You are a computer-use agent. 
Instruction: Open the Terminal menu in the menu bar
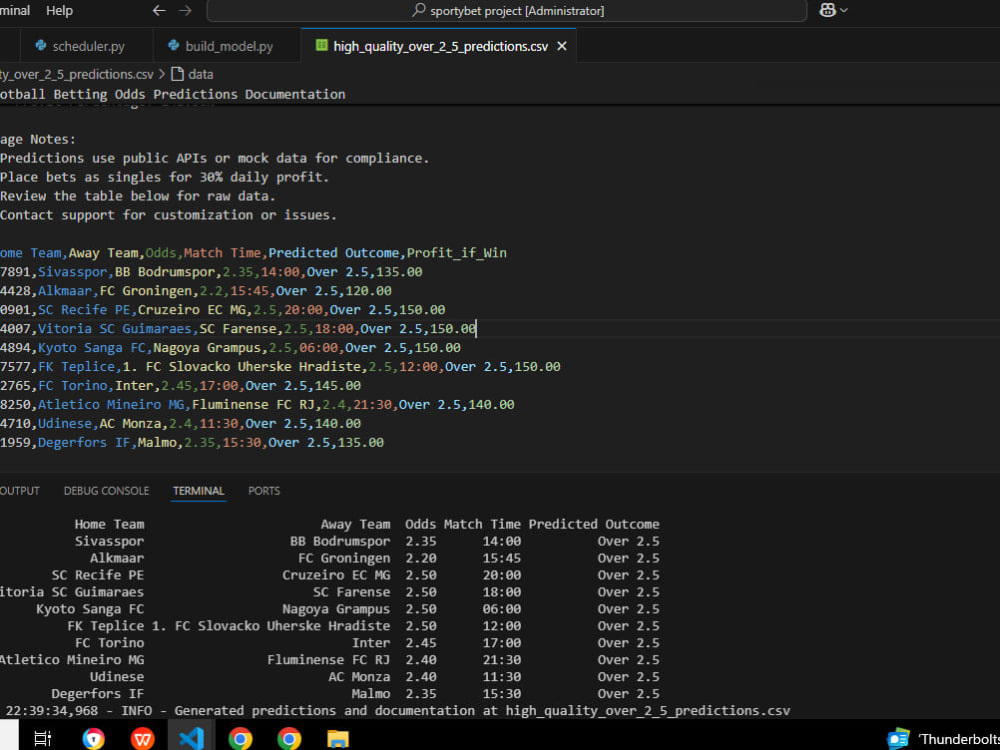(15, 11)
